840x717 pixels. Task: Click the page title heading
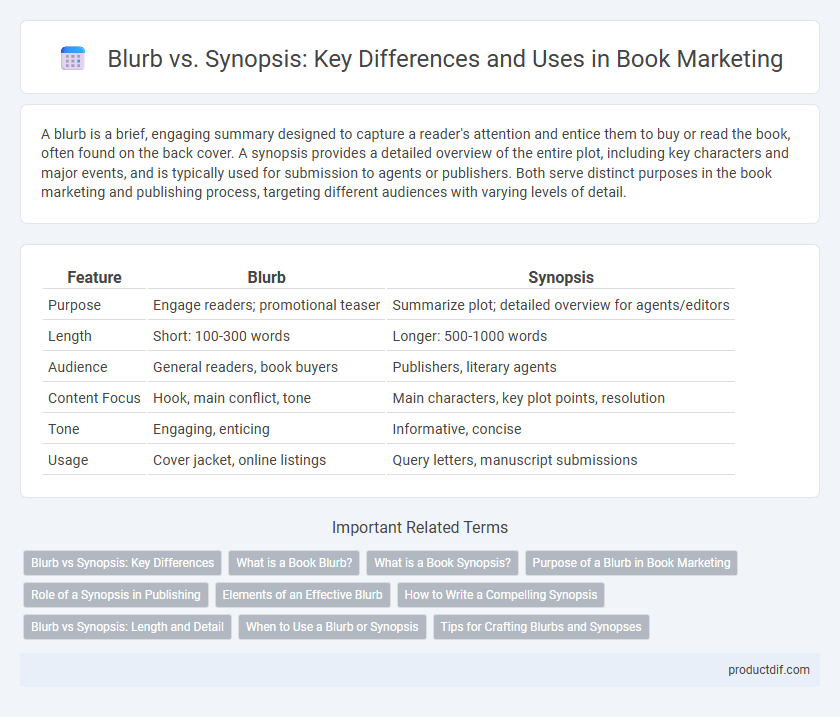click(445, 59)
